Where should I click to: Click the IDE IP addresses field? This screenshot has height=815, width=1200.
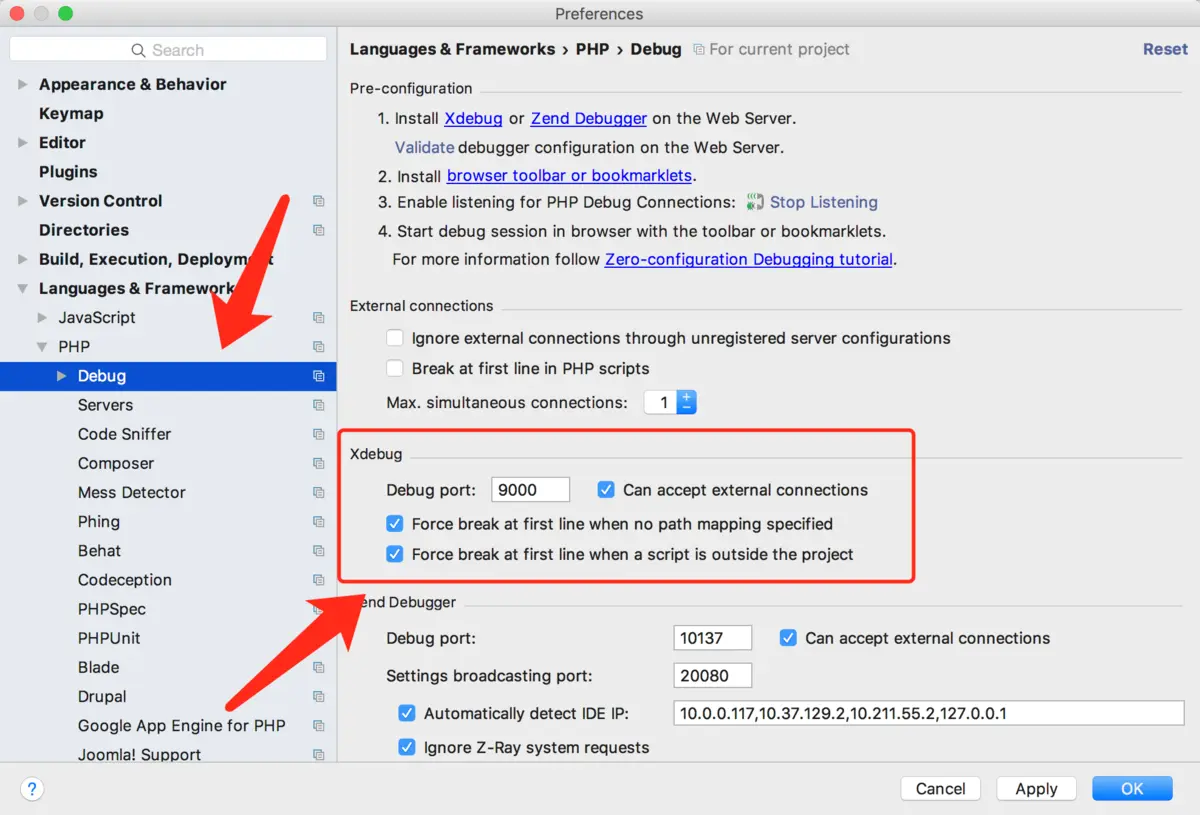929,713
